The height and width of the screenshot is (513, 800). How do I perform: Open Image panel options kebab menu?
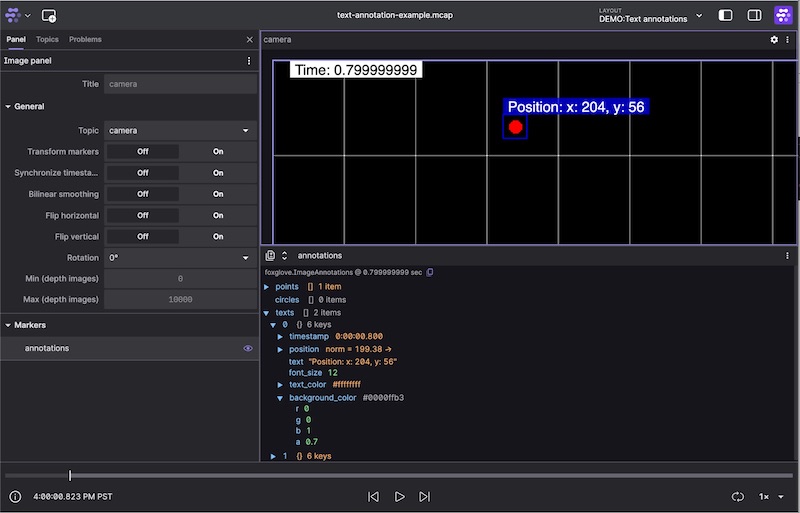click(x=249, y=61)
